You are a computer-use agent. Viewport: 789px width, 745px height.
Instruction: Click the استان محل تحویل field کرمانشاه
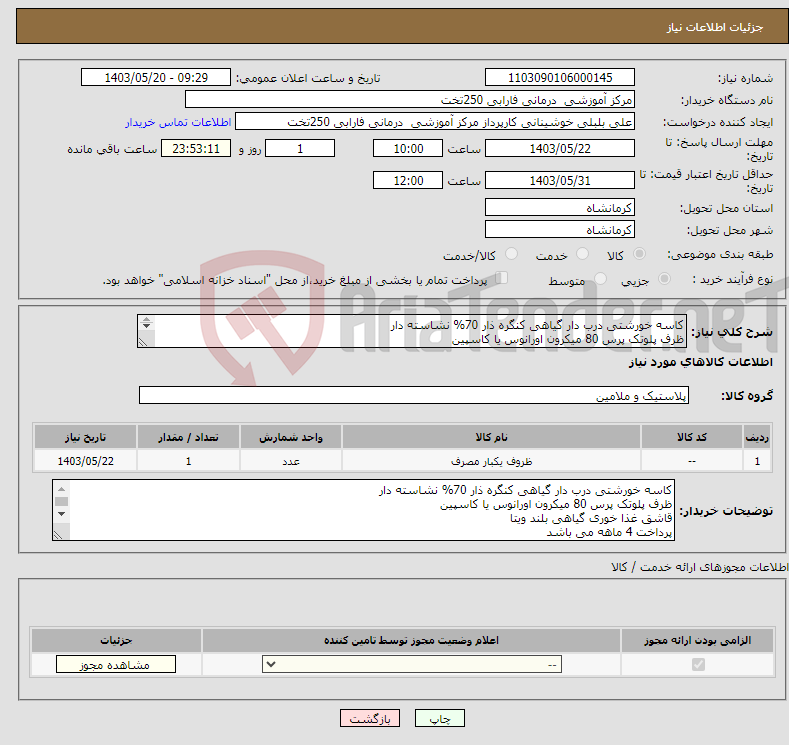click(560, 207)
